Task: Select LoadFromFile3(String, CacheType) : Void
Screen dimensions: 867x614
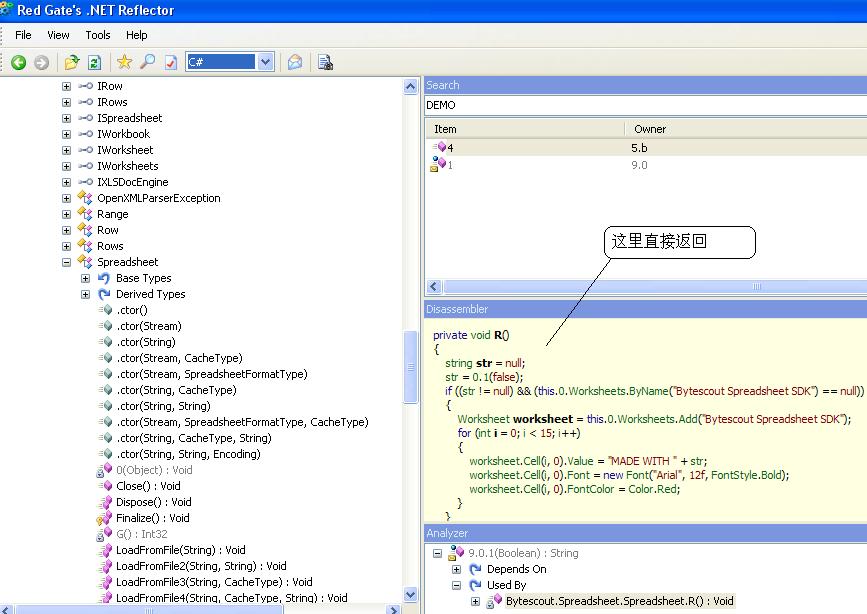Action: point(215,582)
